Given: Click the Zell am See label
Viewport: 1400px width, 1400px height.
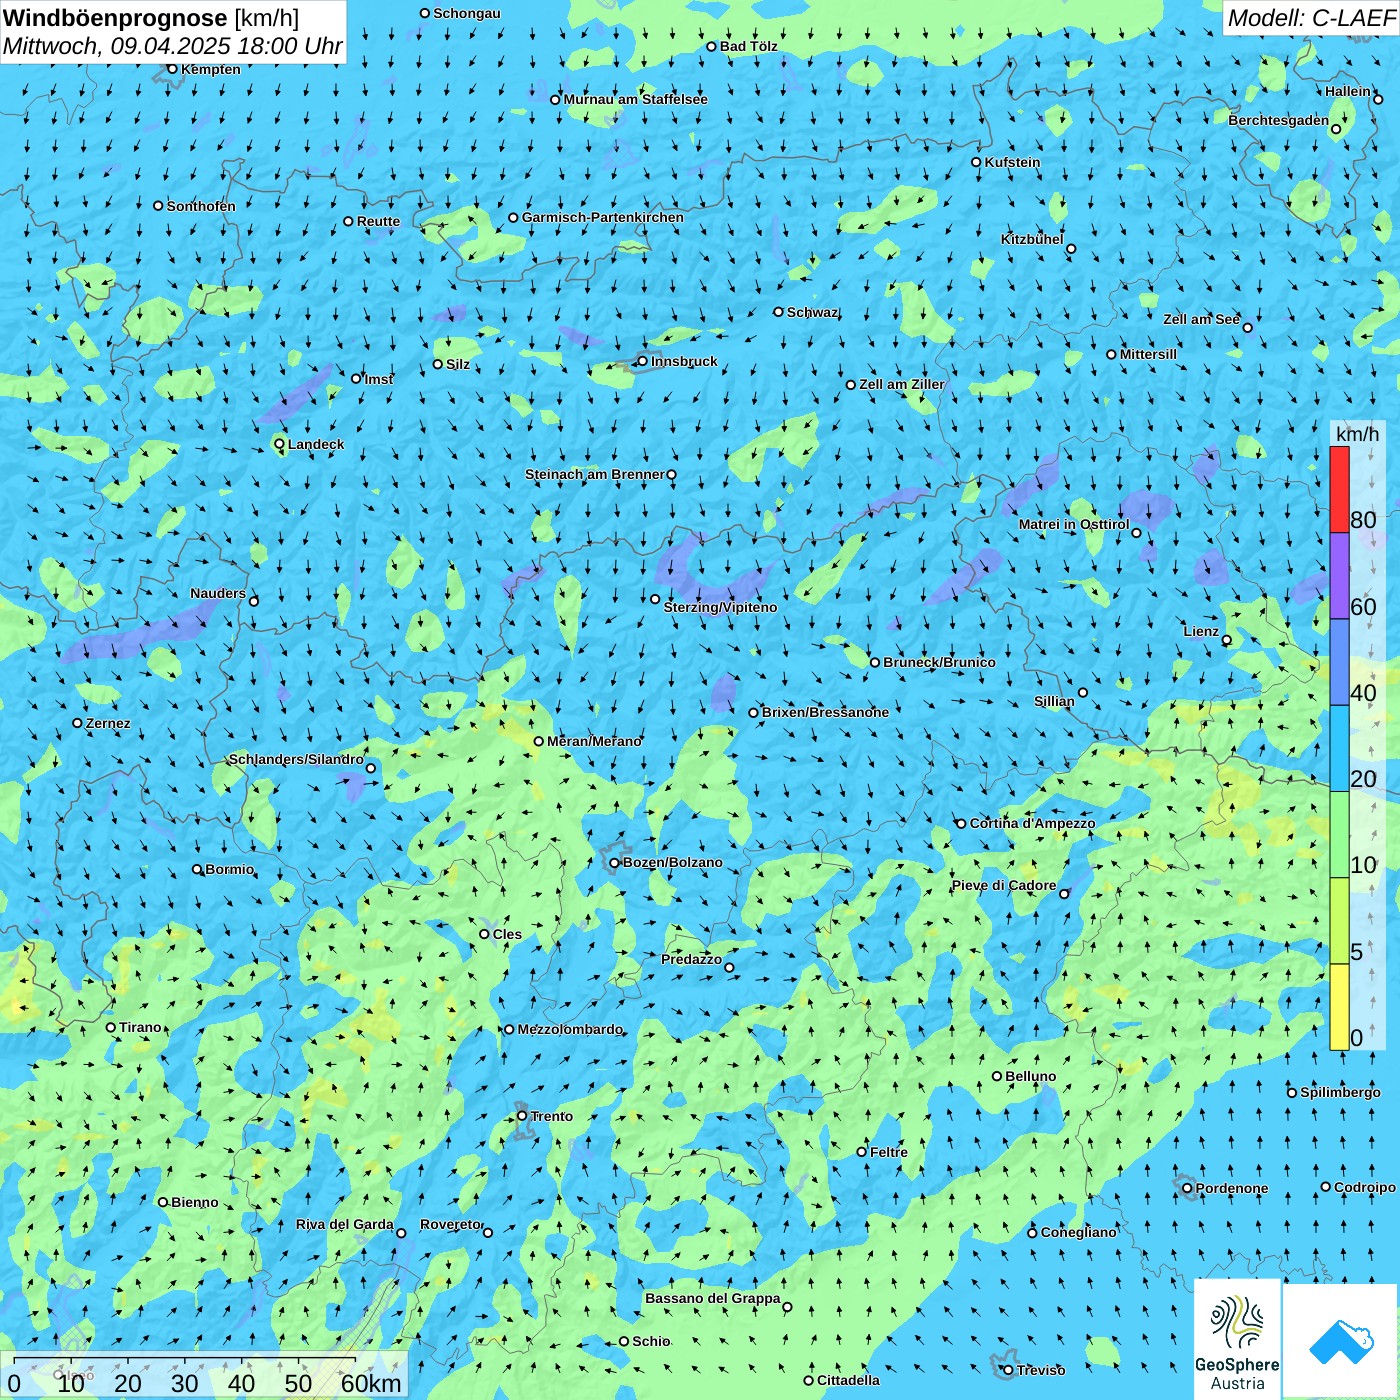Looking at the screenshot, I should point(1201,319).
